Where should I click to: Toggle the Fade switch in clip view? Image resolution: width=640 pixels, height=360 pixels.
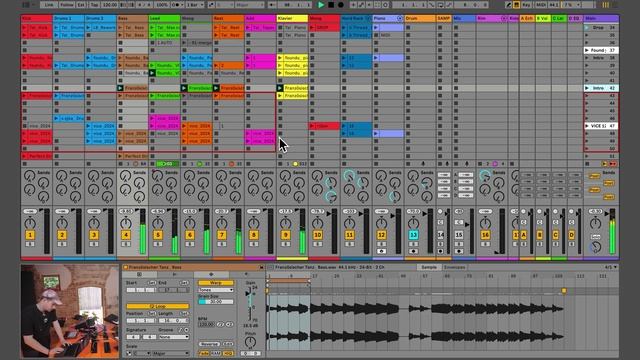[x=204, y=353]
